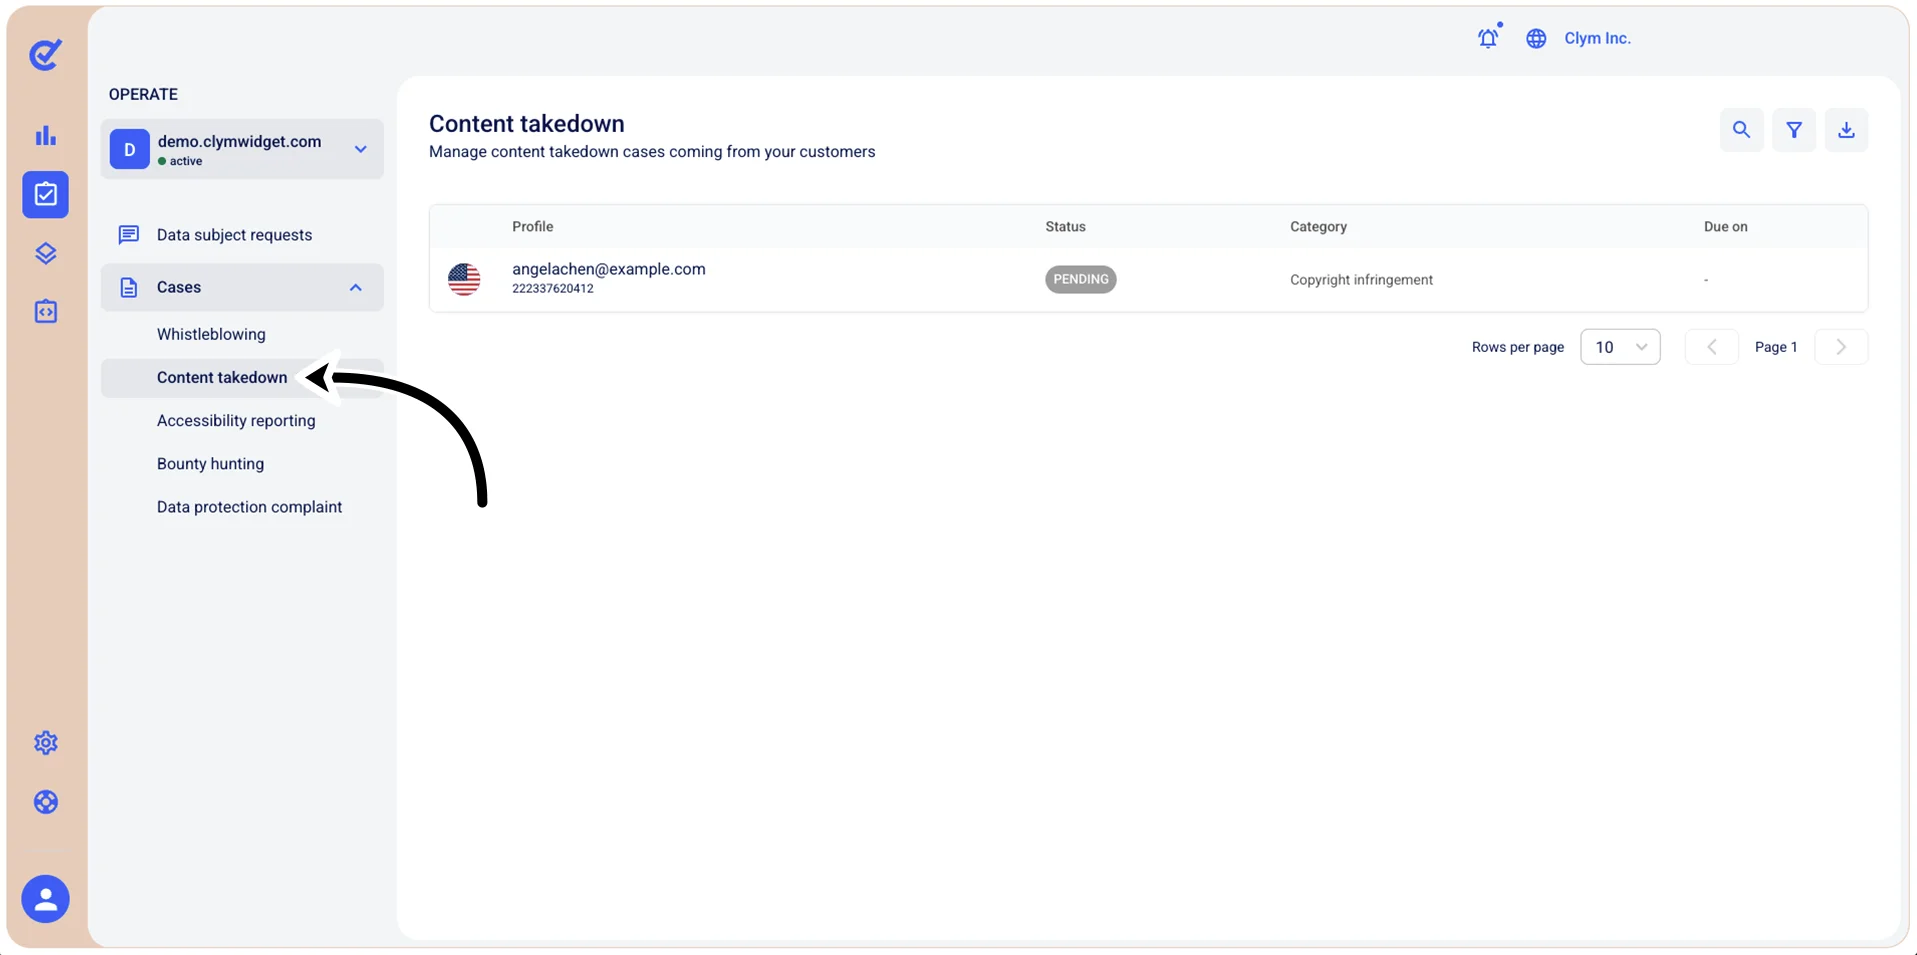Open the Rows per page dropdown

point(1620,347)
